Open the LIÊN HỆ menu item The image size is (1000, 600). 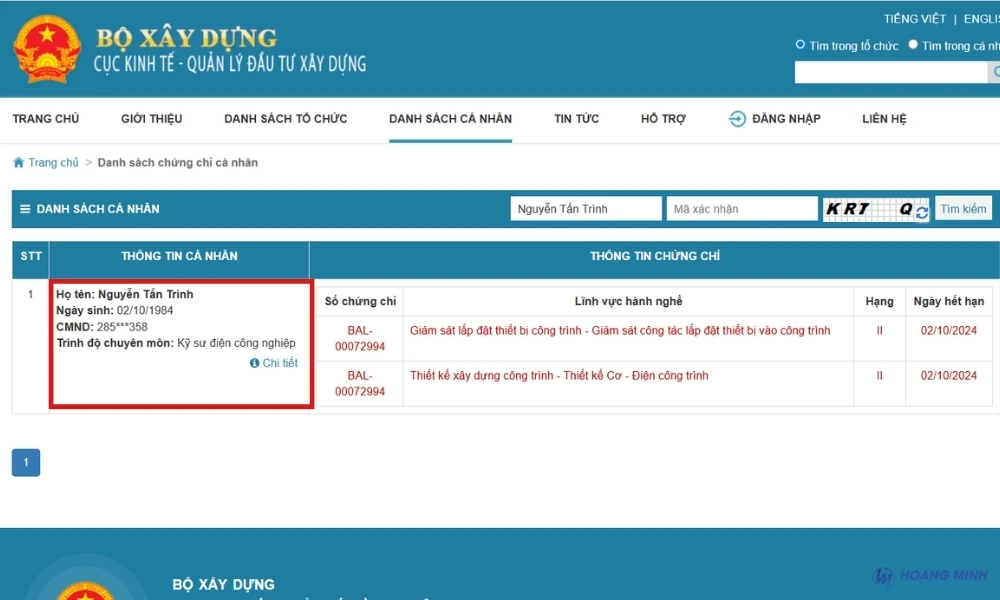coord(884,119)
